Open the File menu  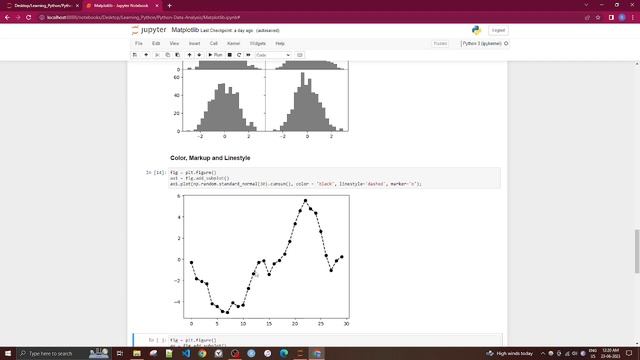[x=139, y=43]
